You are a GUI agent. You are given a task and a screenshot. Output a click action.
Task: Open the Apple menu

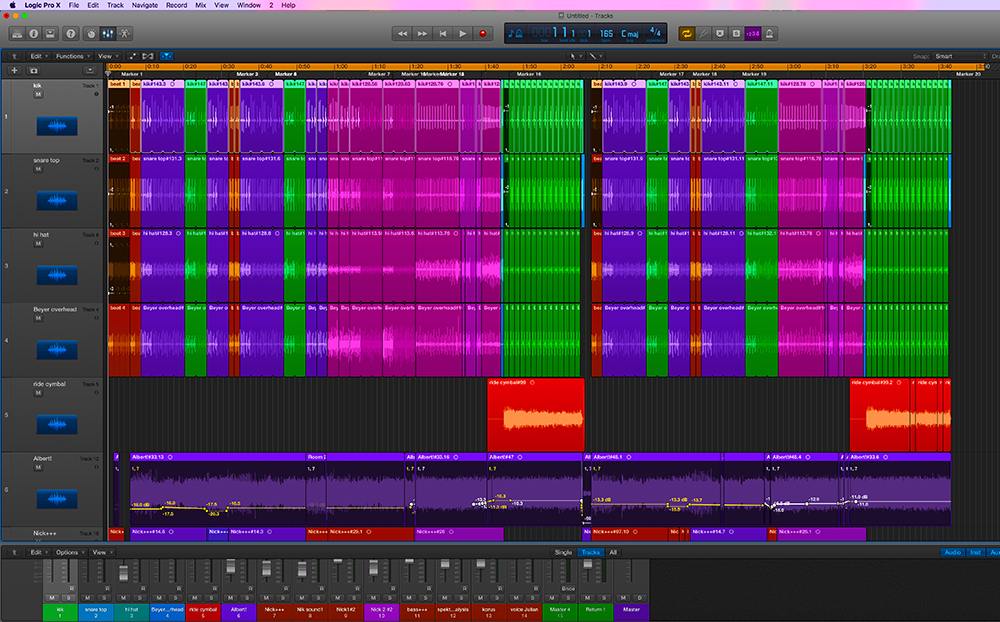(x=12, y=5)
